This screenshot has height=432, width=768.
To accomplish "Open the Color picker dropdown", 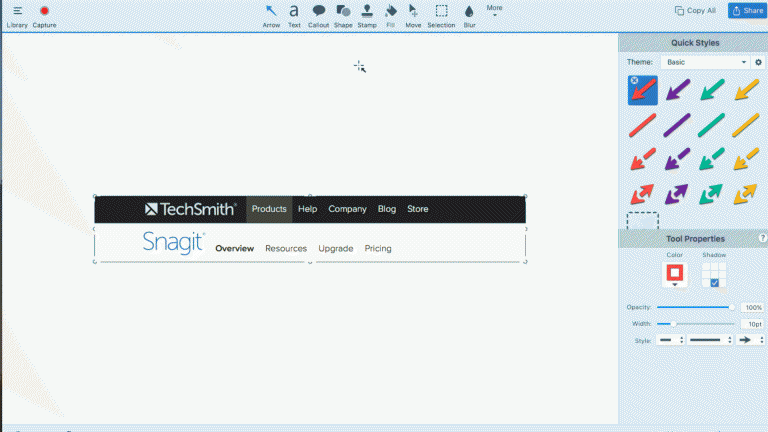I will (x=674, y=274).
